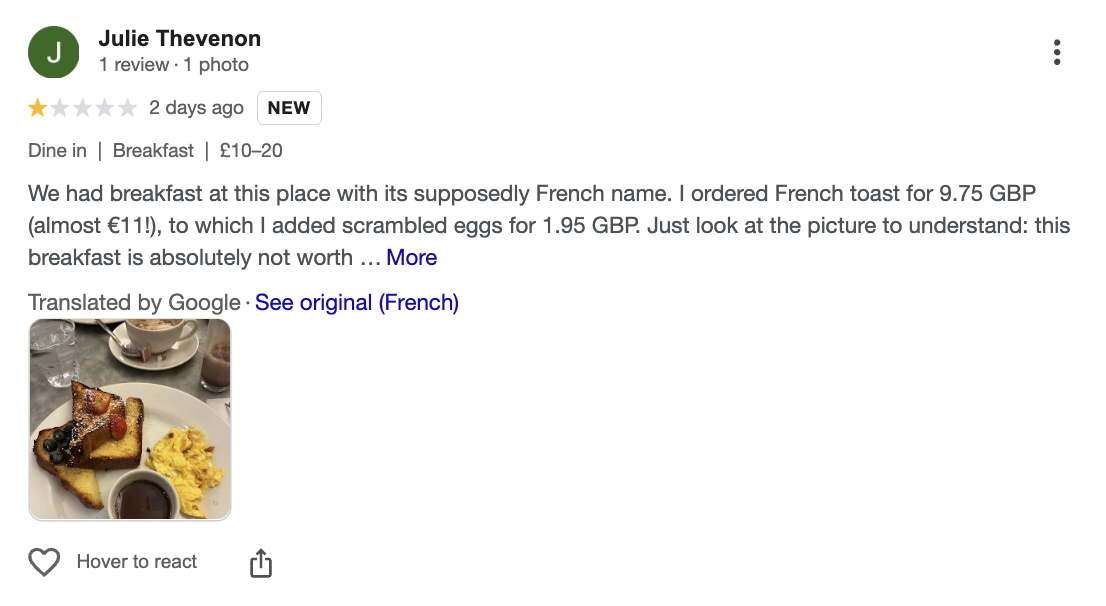Screen dimensions: 1106x606
Task: Click the "2 days ago" timestamp
Action: tap(196, 108)
